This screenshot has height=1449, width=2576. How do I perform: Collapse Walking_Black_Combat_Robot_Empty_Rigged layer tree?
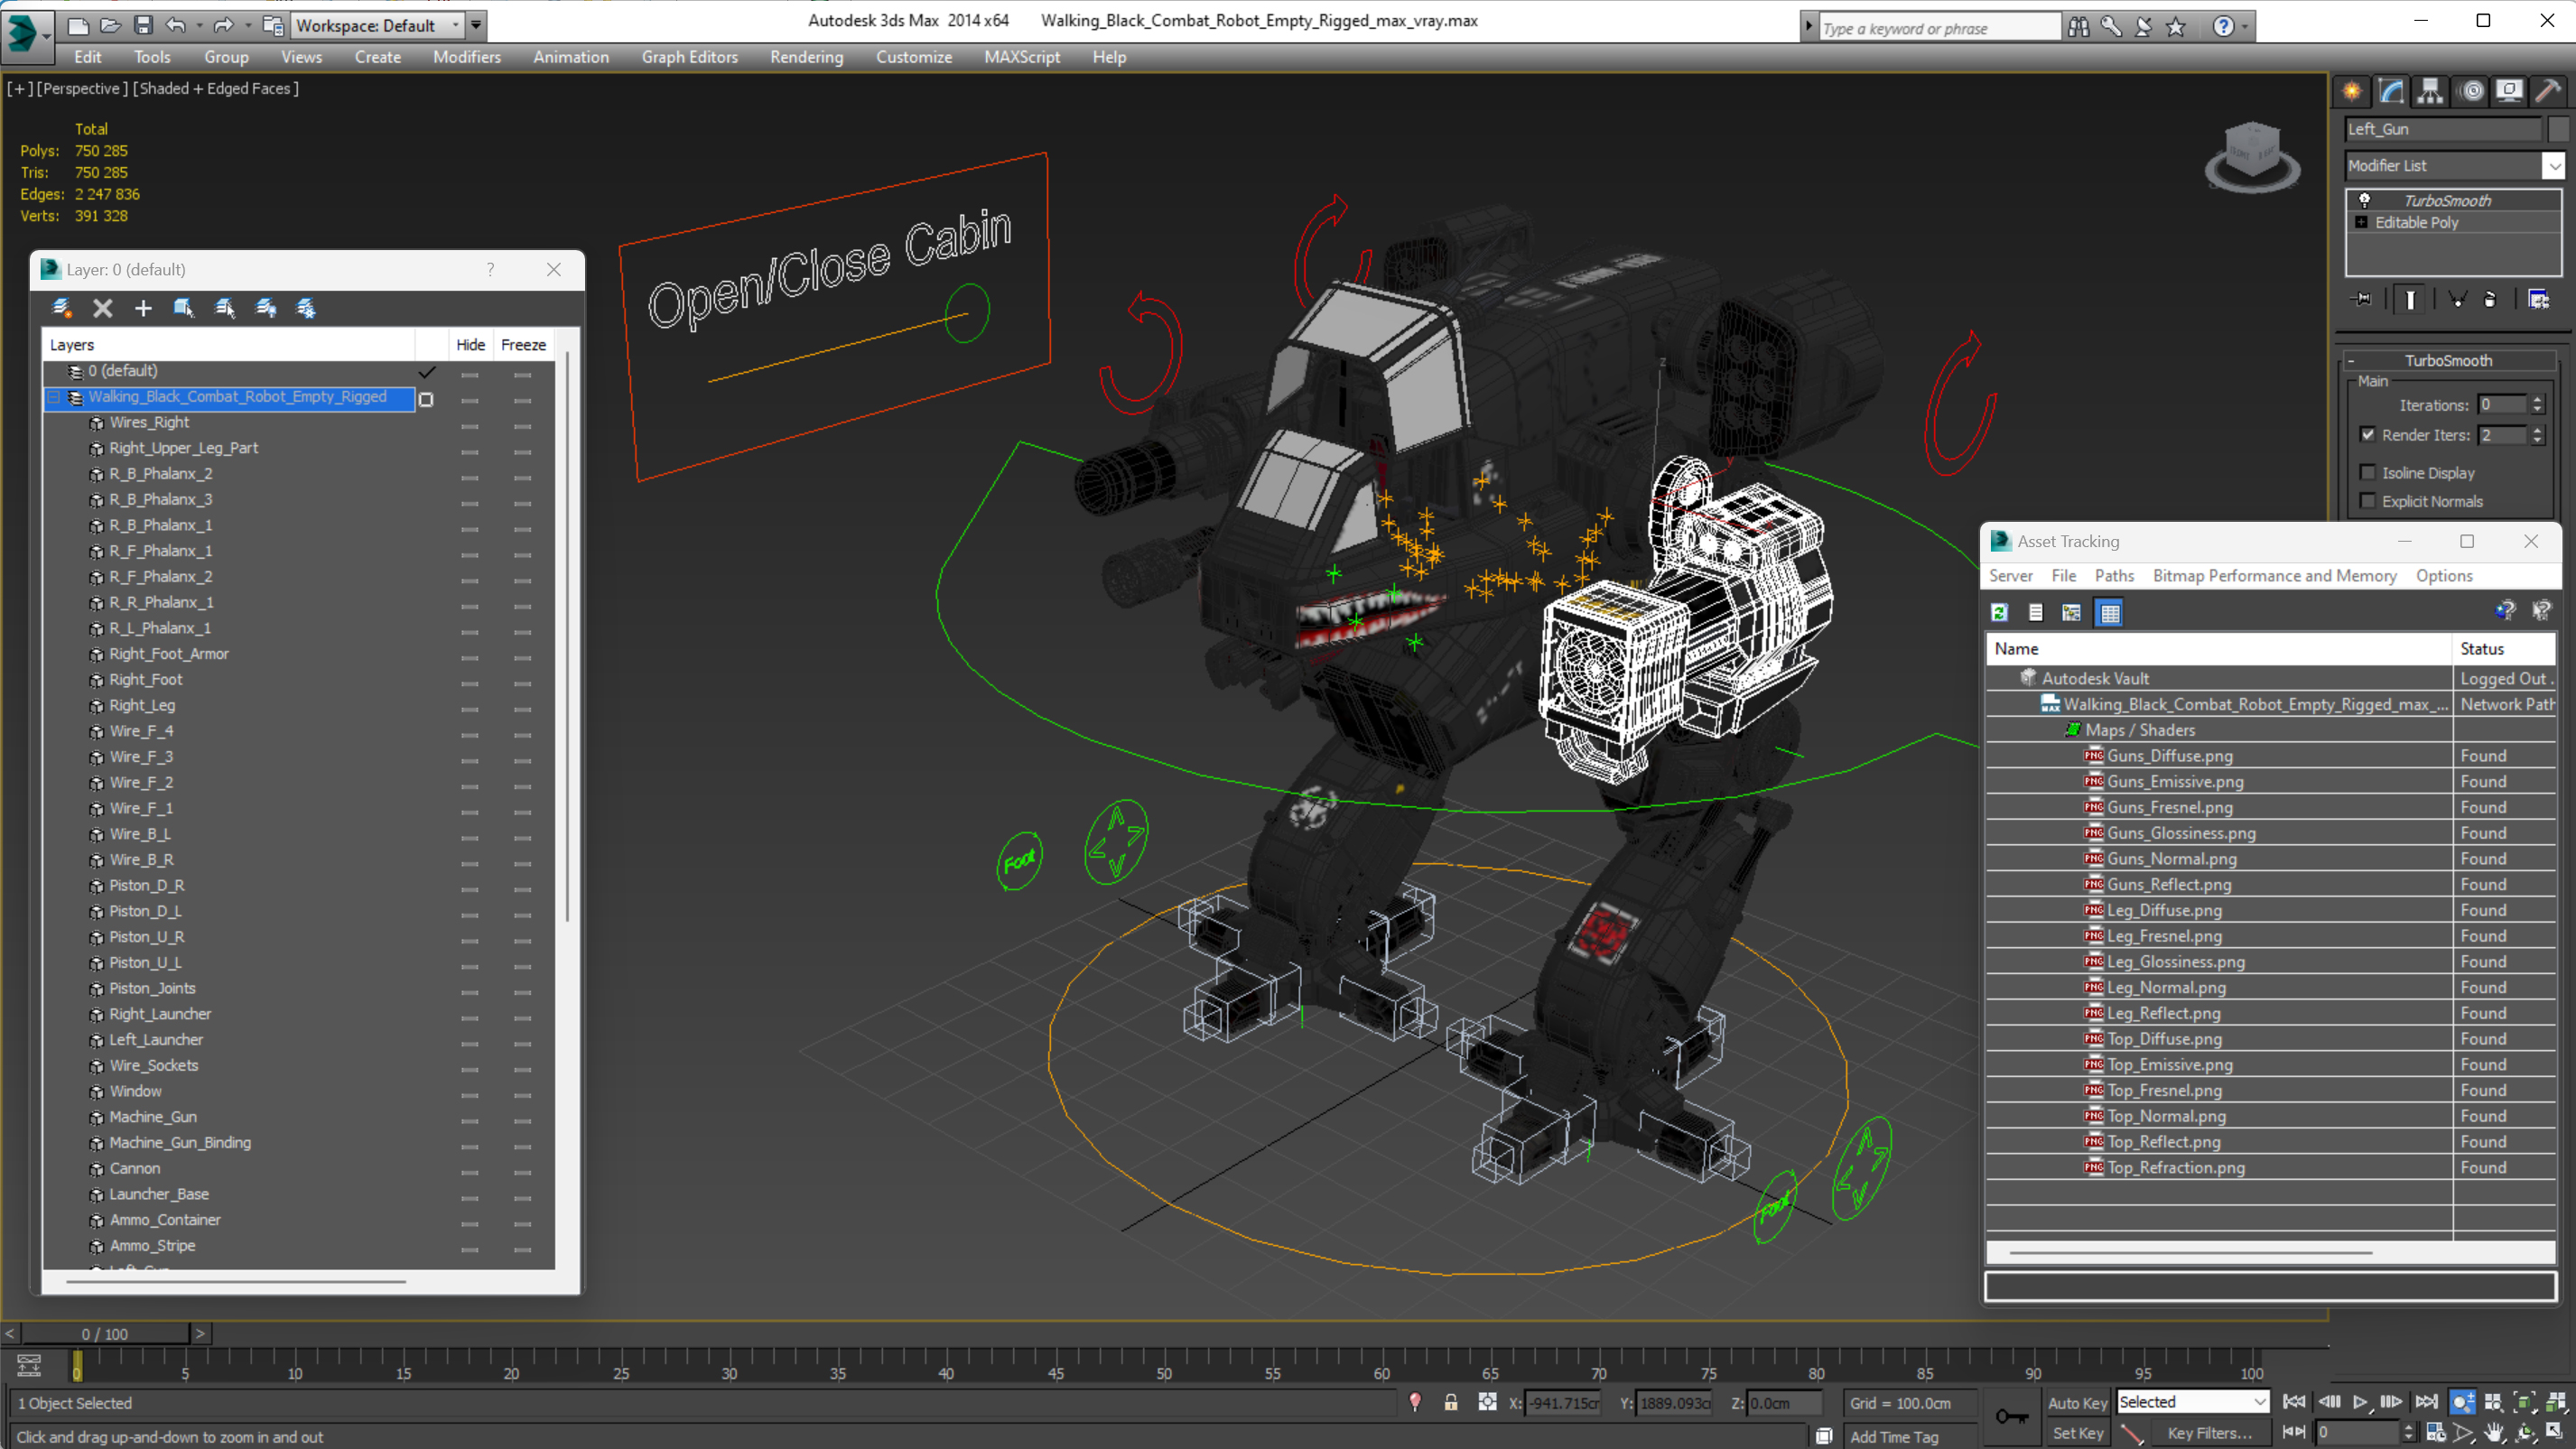(x=54, y=398)
